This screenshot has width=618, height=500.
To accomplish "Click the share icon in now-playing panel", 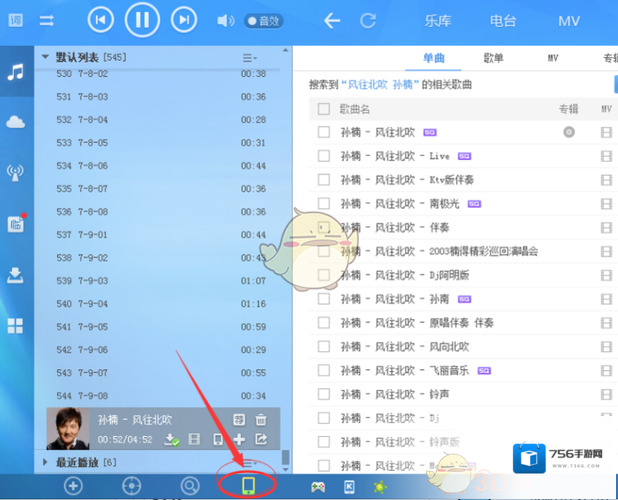I will (261, 439).
